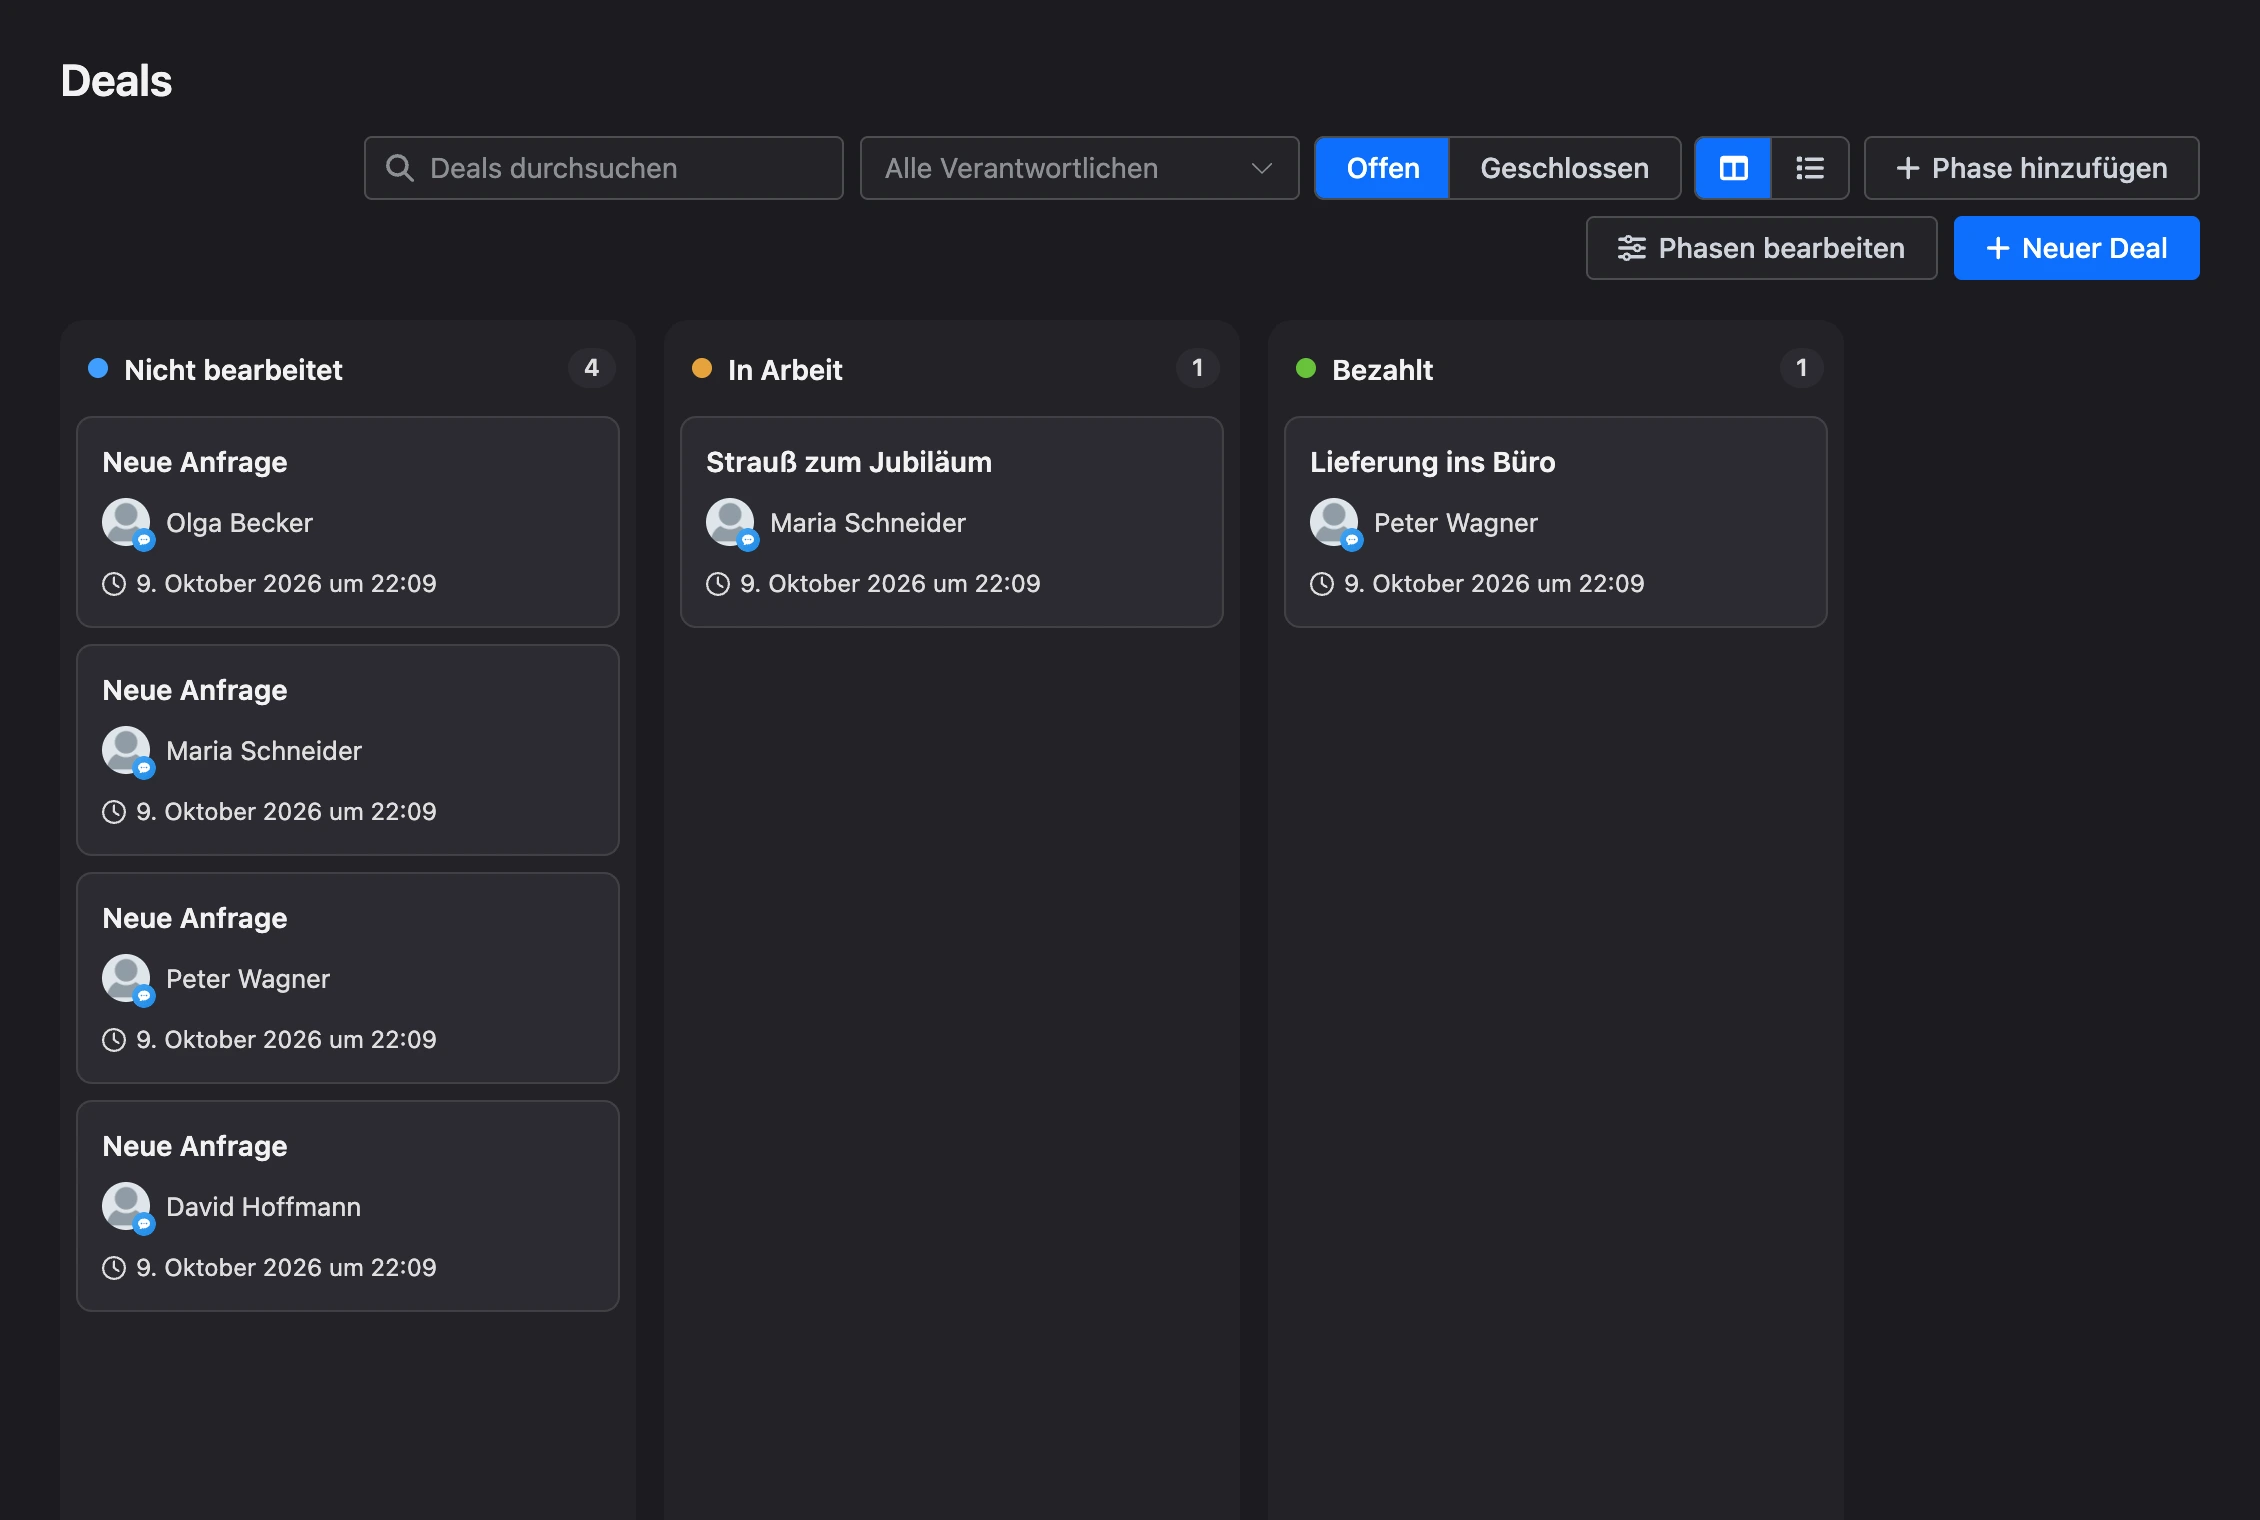
Task: Click the Bezahlt column header
Action: pyautogui.click(x=1382, y=370)
